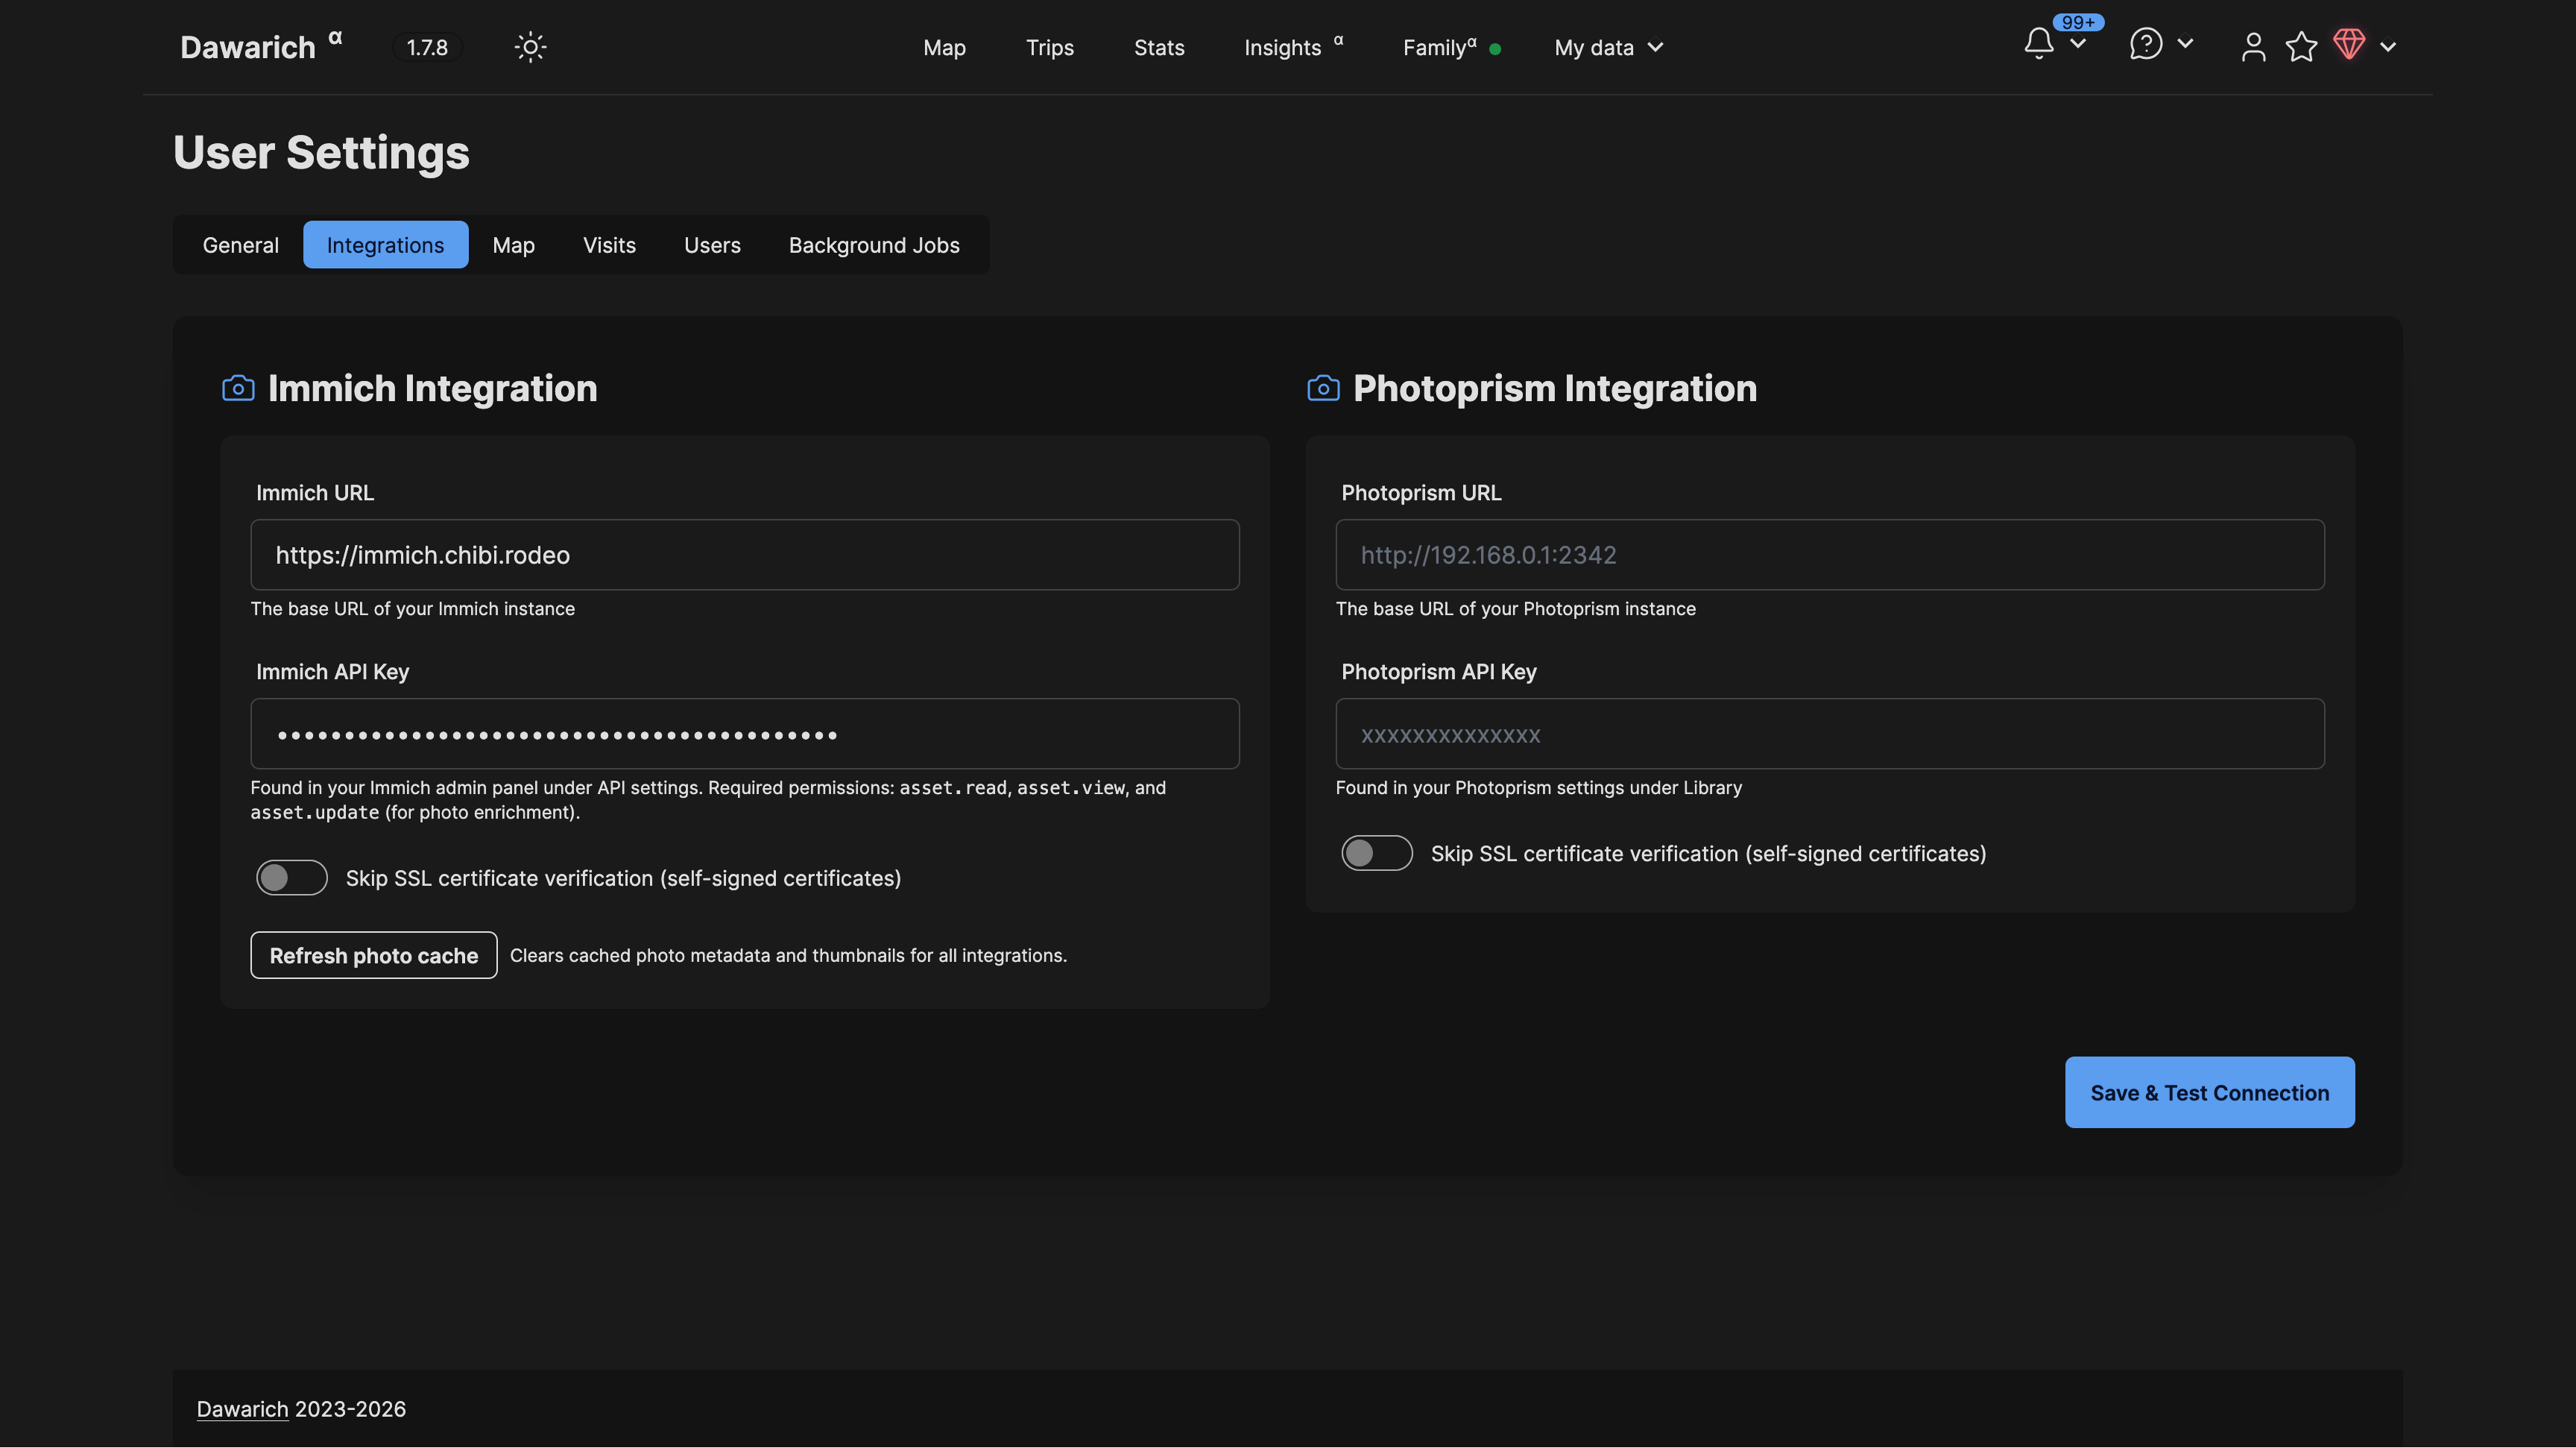Screen dimensions: 2576x1448
Task: Focus the Immich API Key field
Action: pos(745,733)
